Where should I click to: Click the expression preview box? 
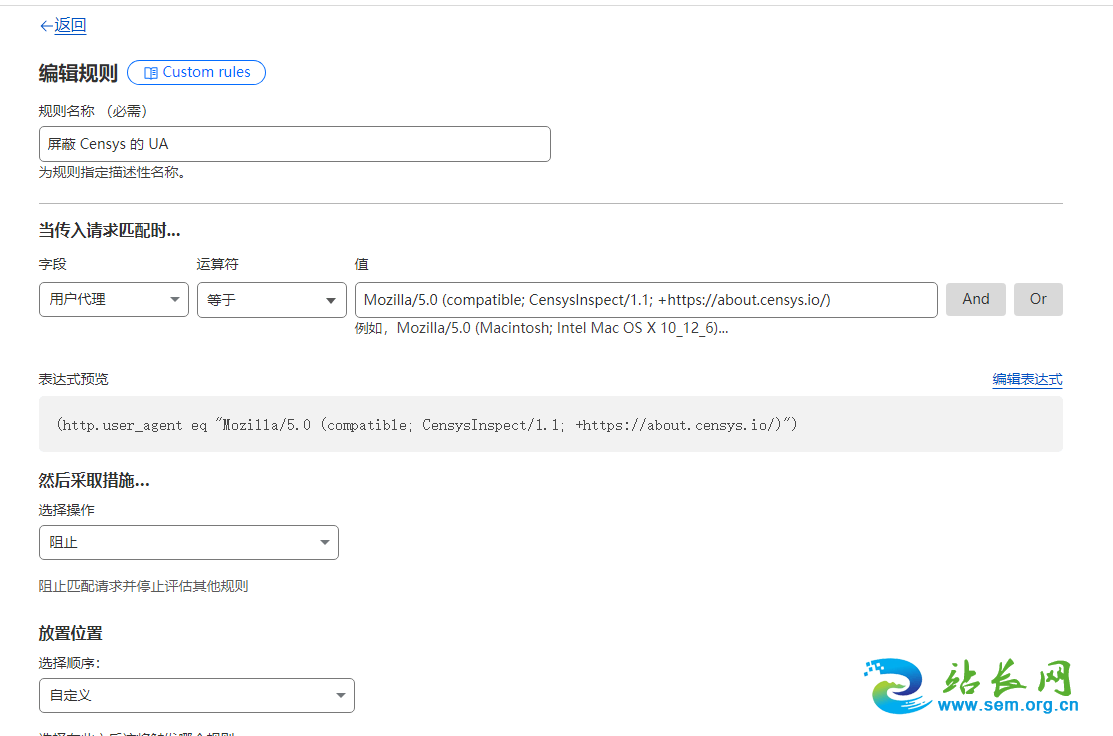click(x=551, y=424)
